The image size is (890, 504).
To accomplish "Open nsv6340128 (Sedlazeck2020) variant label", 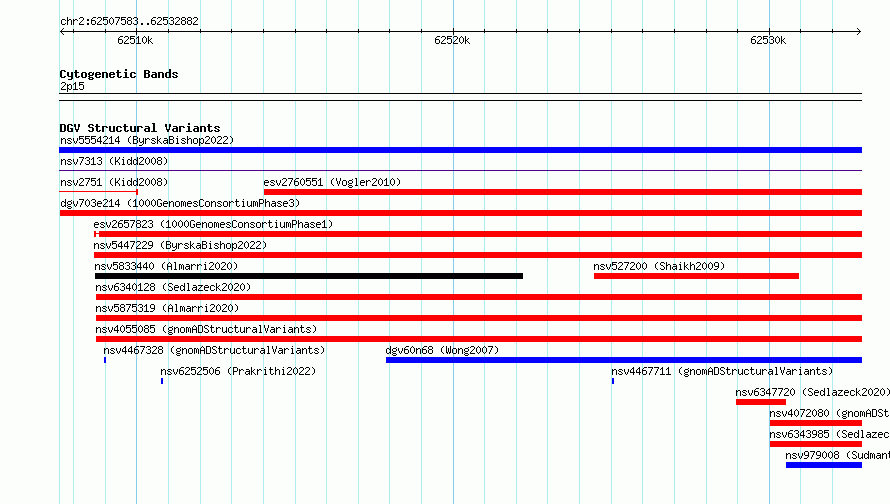I will tap(173, 287).
